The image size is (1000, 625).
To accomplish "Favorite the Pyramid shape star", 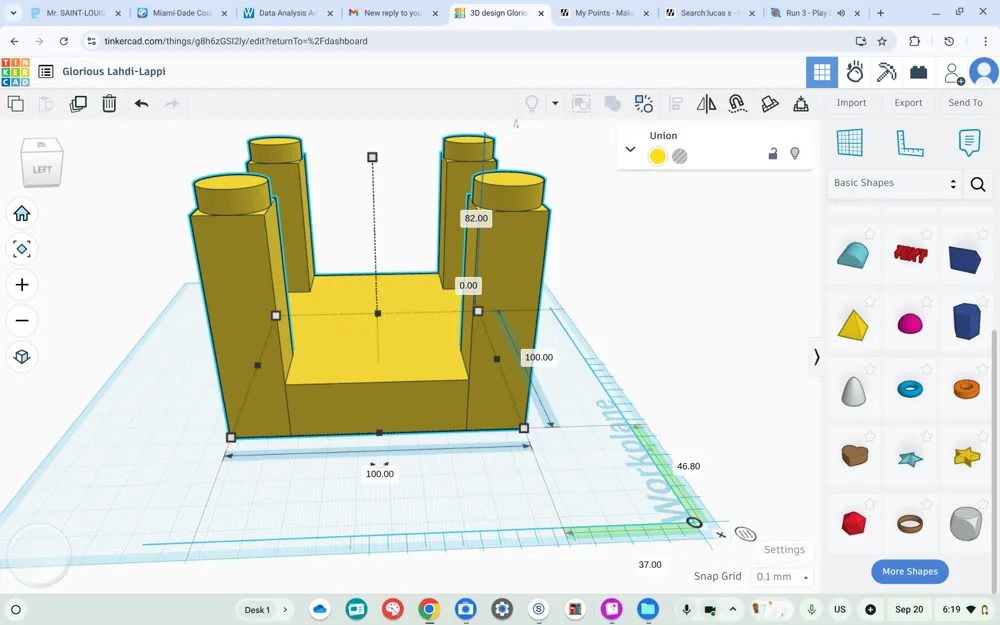I will [x=869, y=302].
